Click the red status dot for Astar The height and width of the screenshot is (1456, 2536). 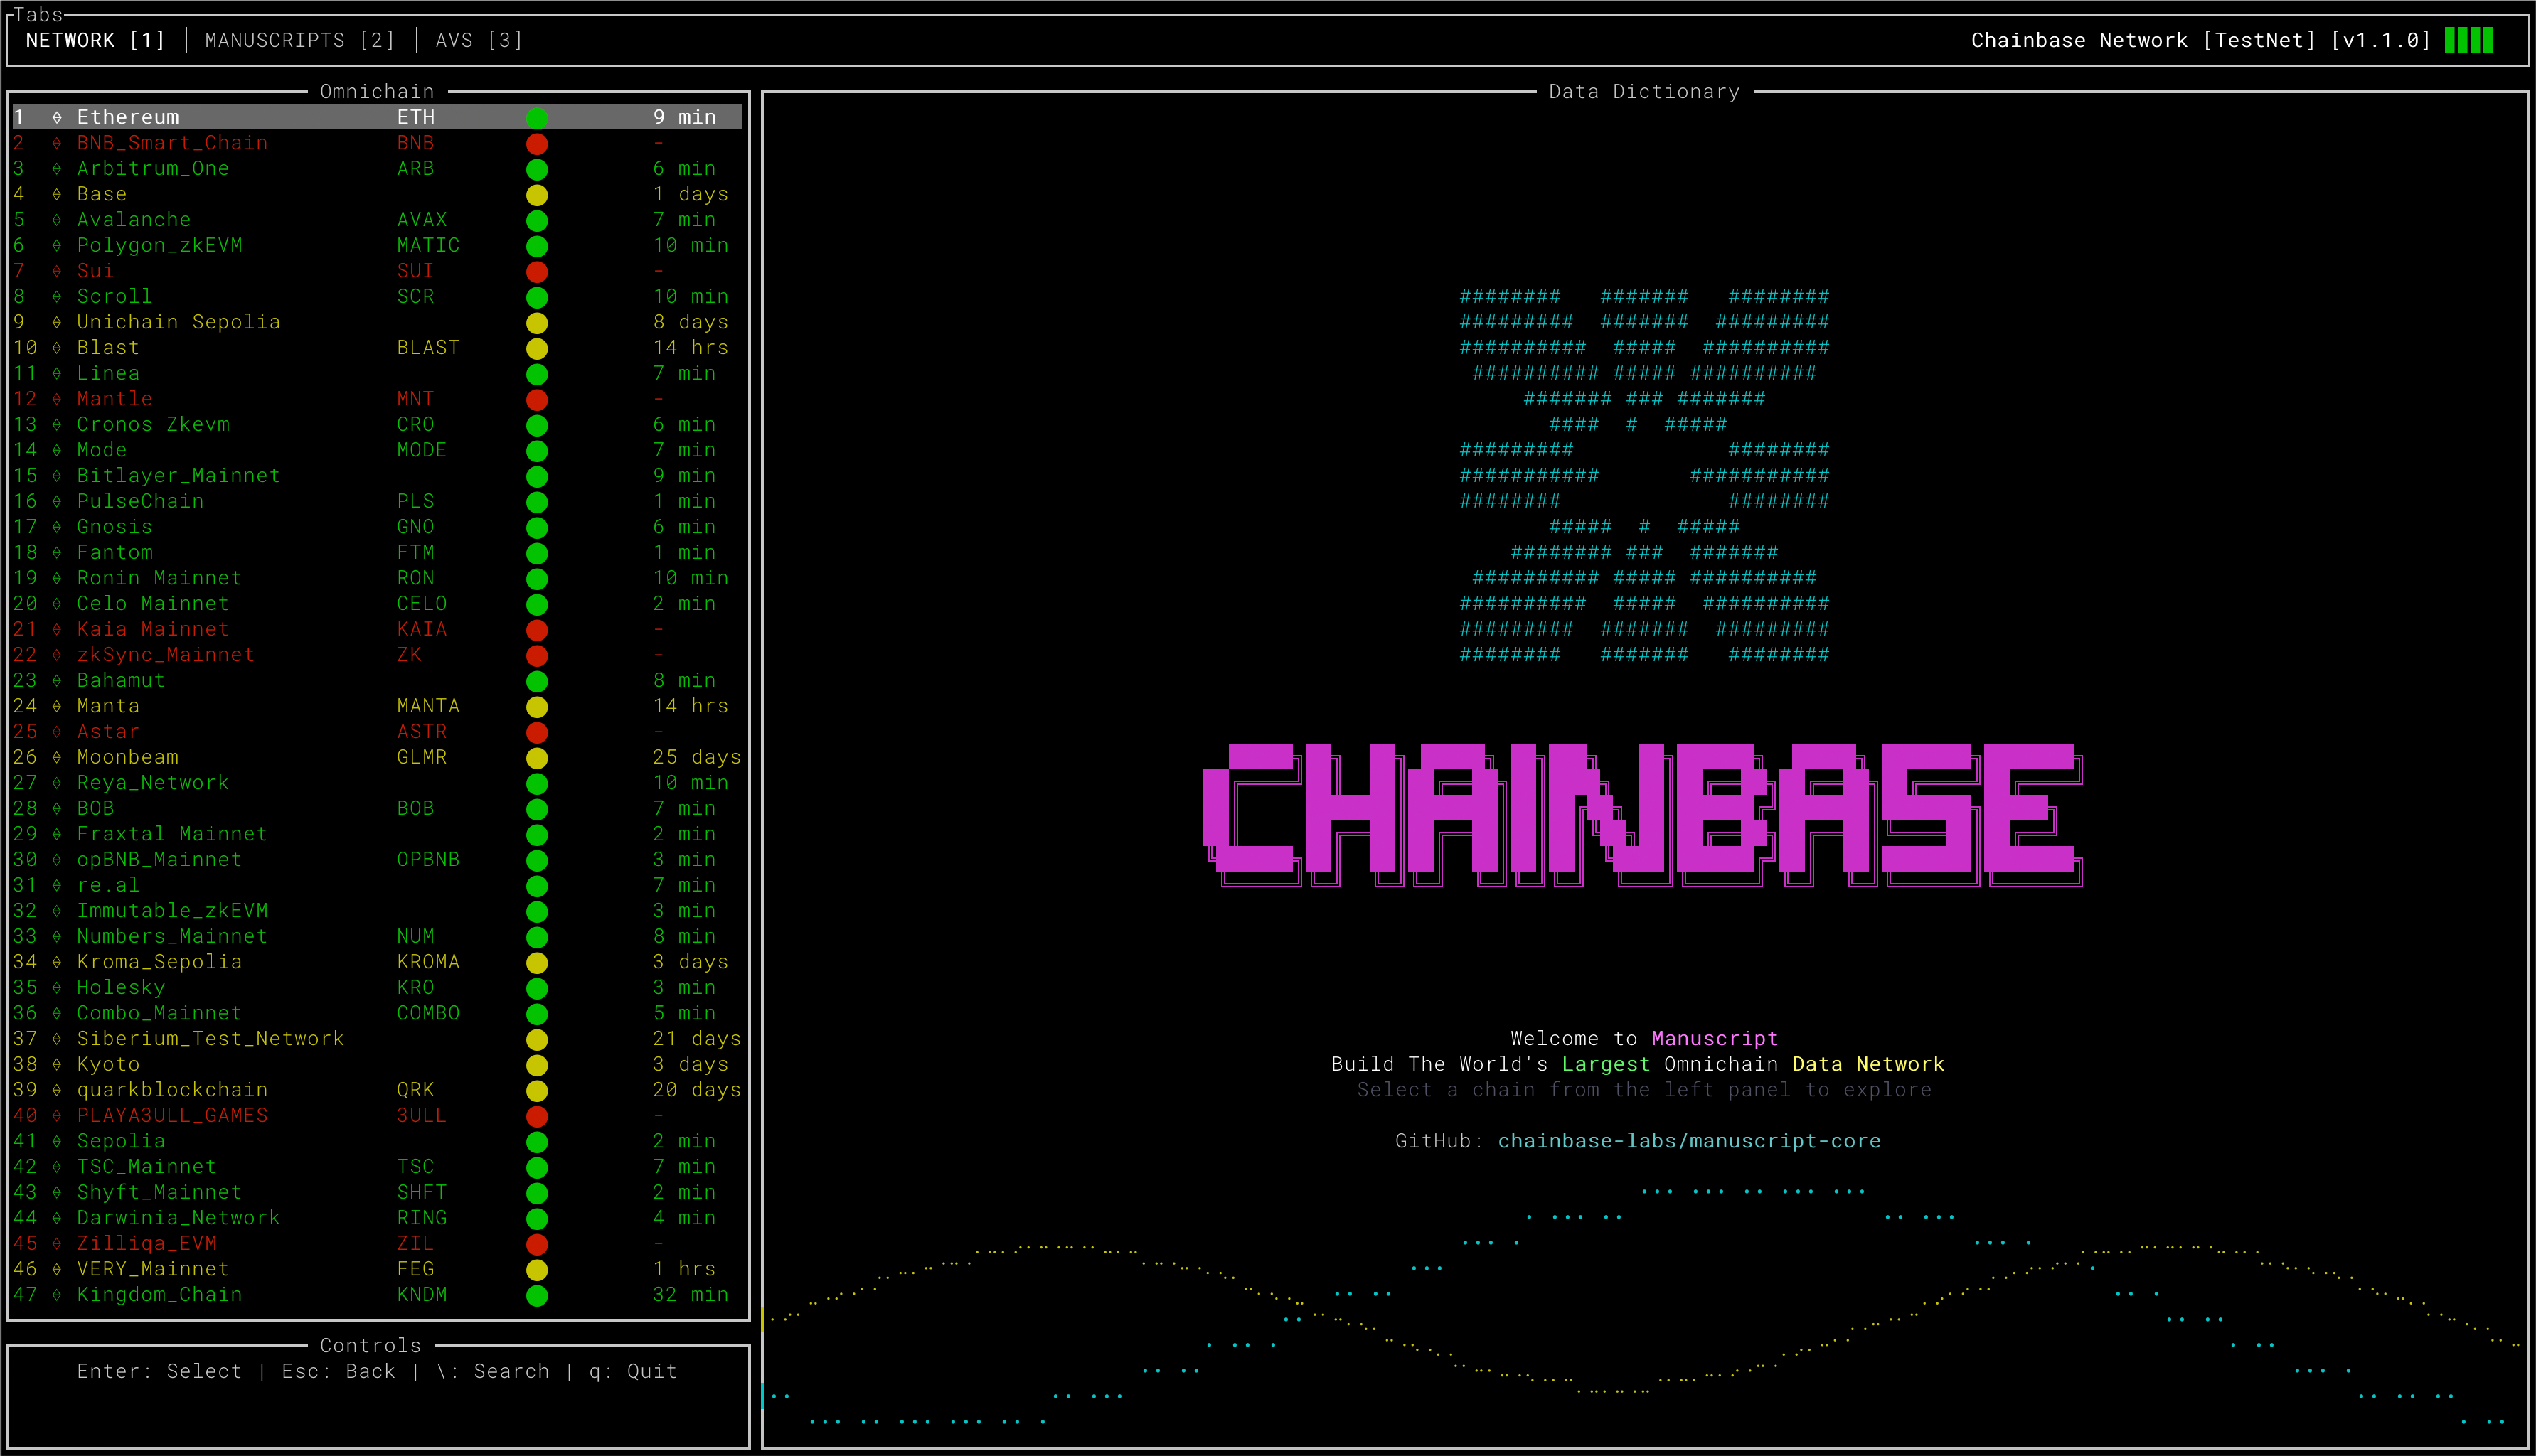tap(537, 733)
